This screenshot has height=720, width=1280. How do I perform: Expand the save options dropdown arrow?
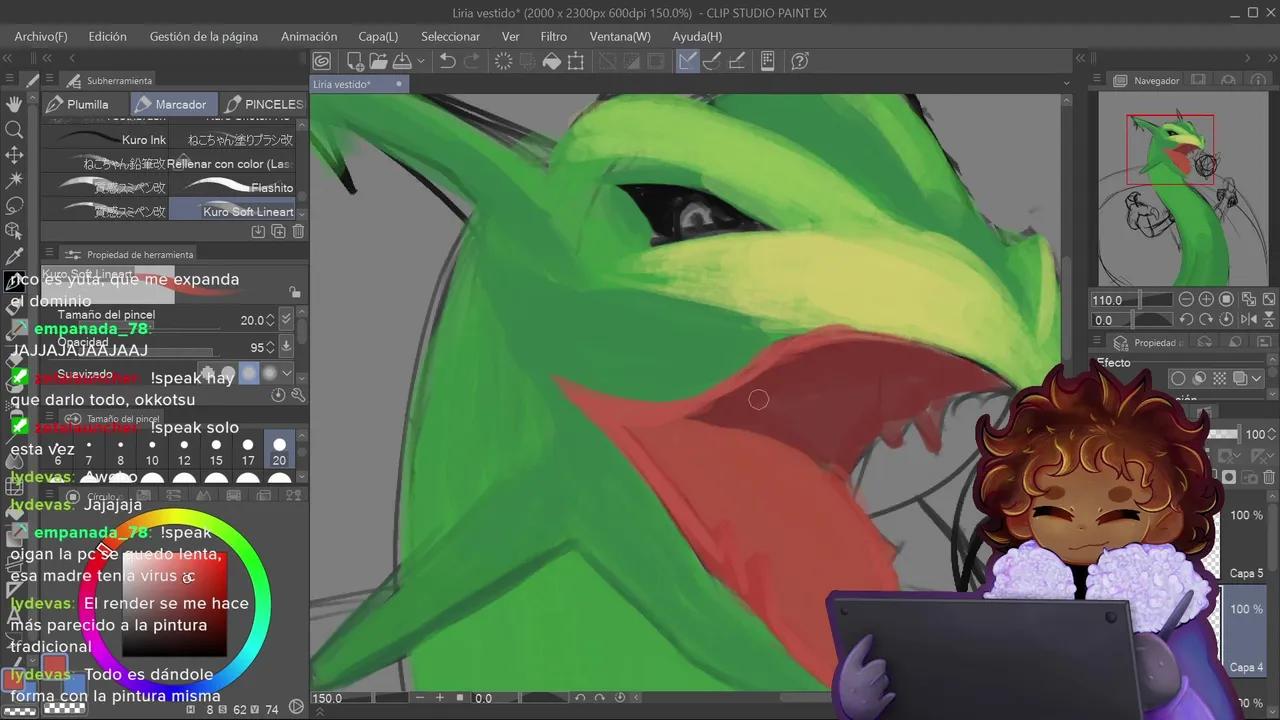(421, 61)
